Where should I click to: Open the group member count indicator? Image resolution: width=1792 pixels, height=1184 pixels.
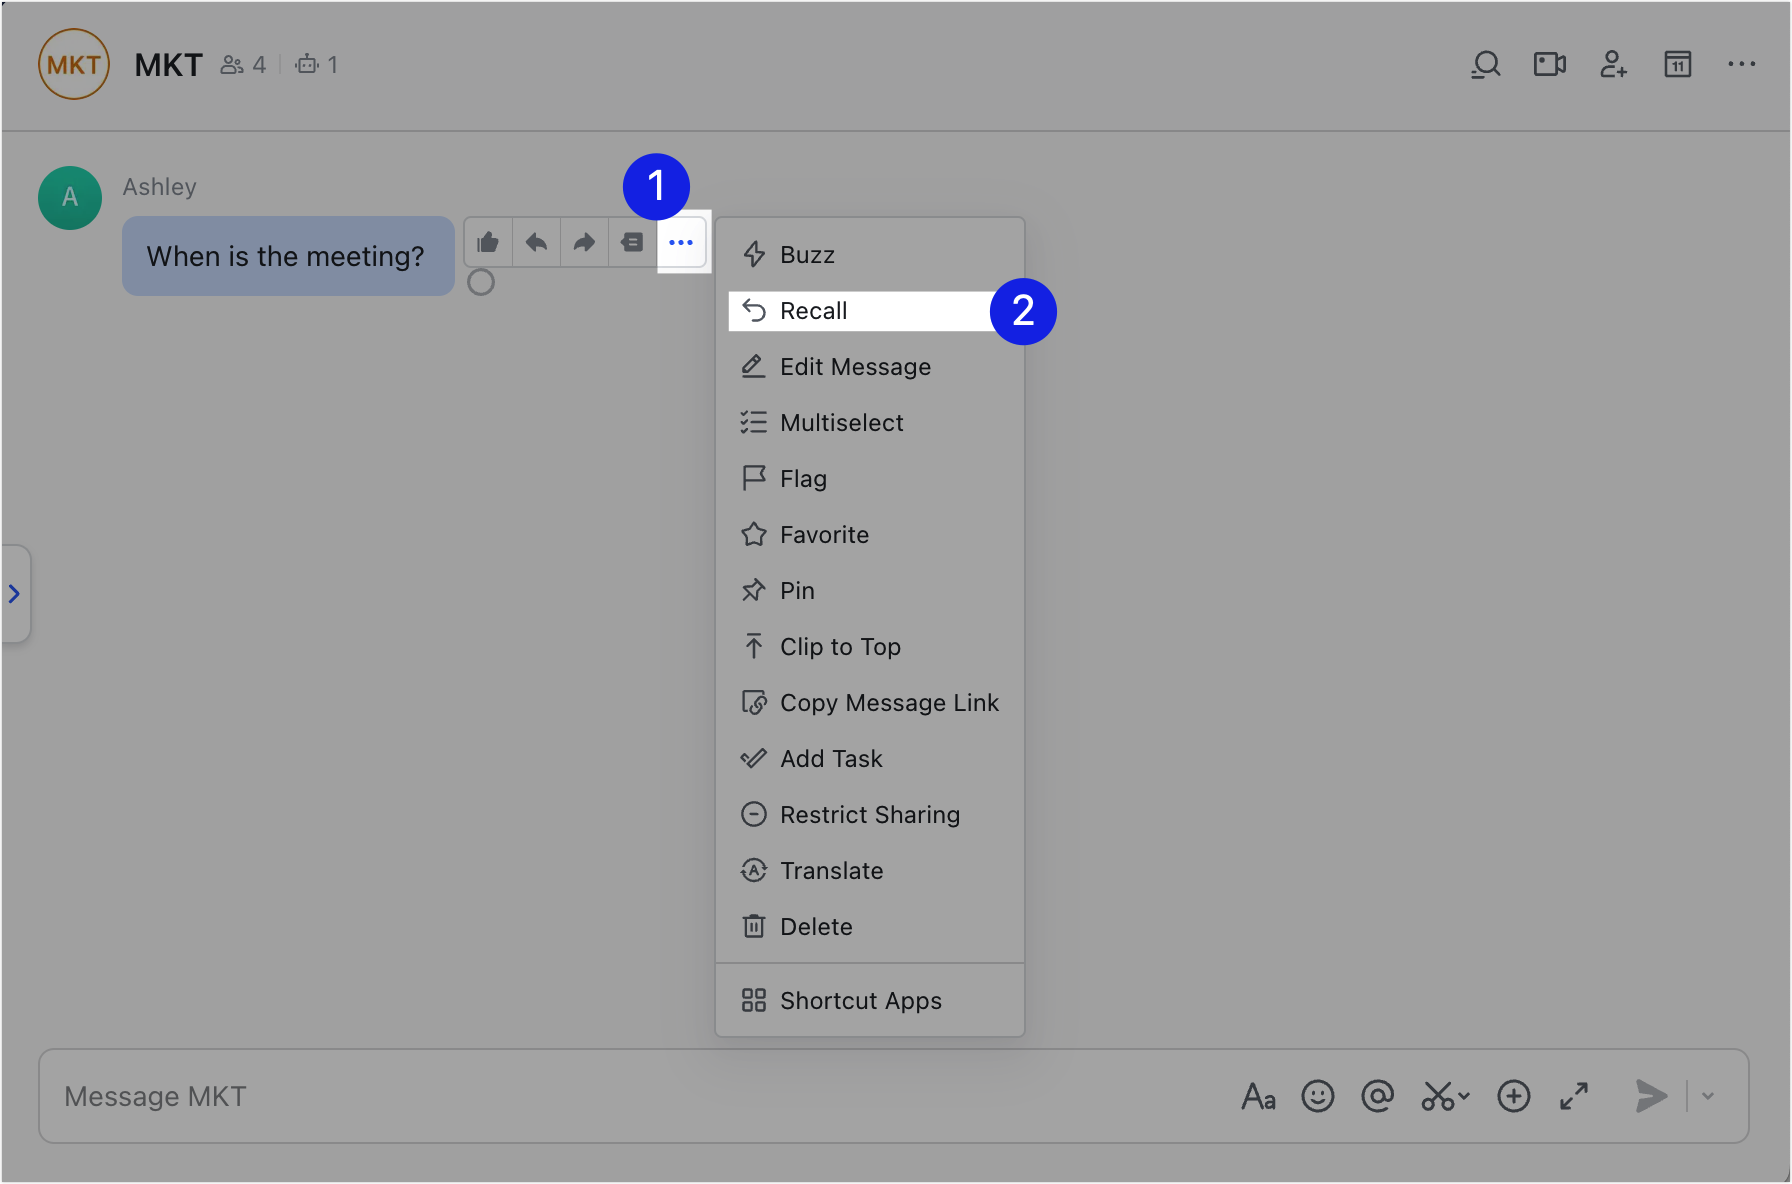tap(243, 65)
